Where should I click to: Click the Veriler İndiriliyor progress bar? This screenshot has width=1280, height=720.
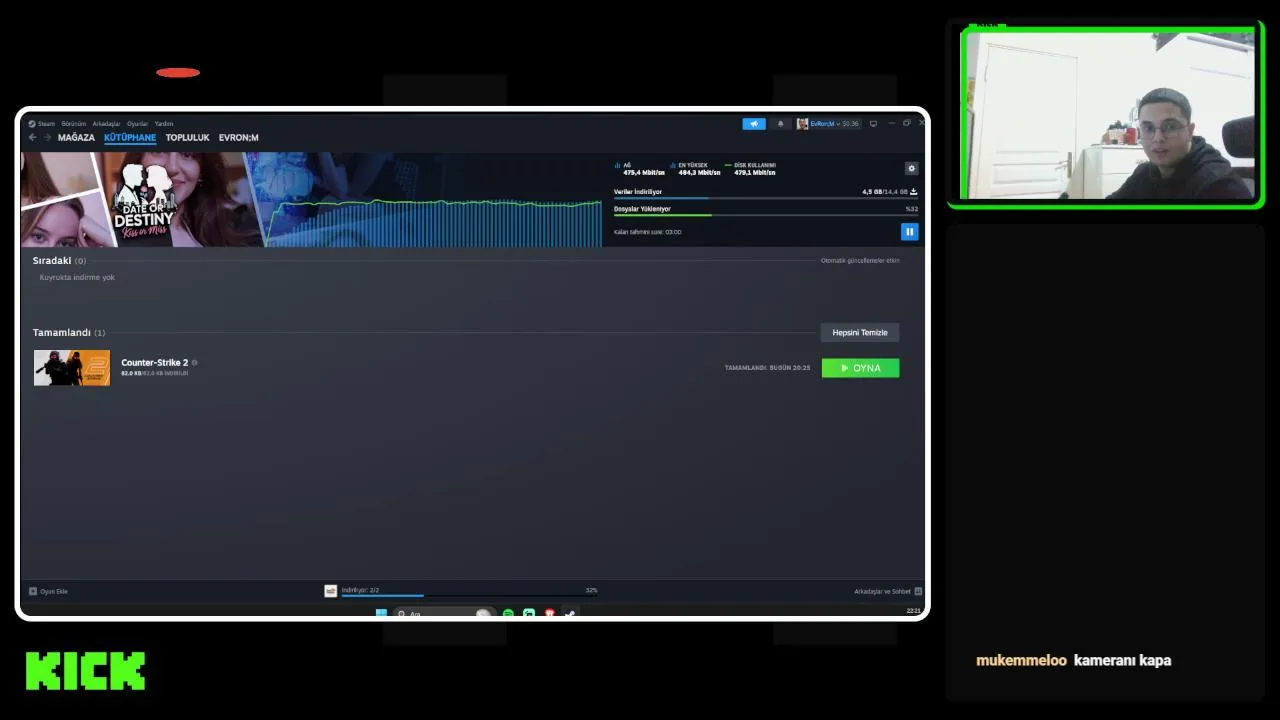click(765, 198)
